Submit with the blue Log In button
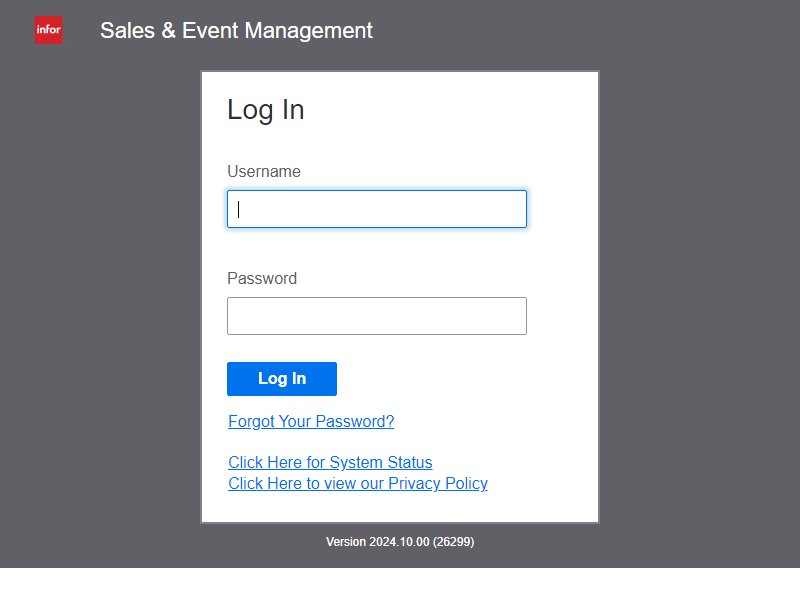This screenshot has height=600, width=800. click(x=282, y=379)
